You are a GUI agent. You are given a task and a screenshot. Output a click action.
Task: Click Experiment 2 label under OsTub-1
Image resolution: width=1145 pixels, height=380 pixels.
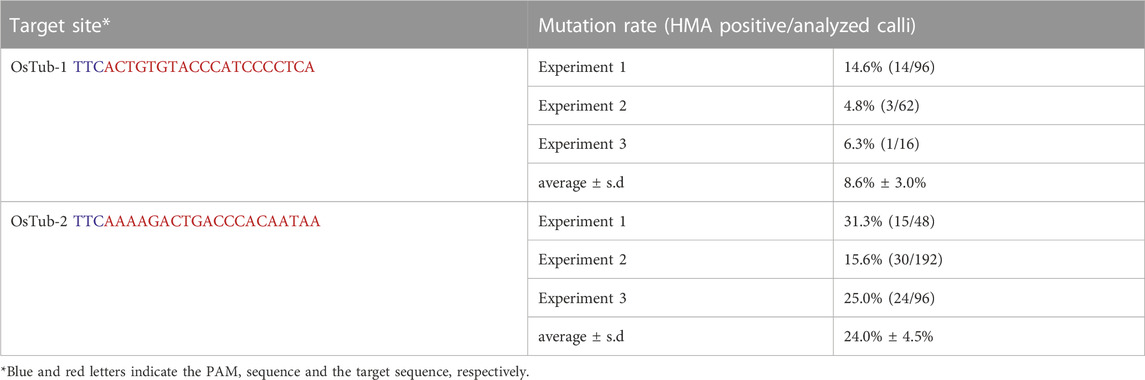582,105
